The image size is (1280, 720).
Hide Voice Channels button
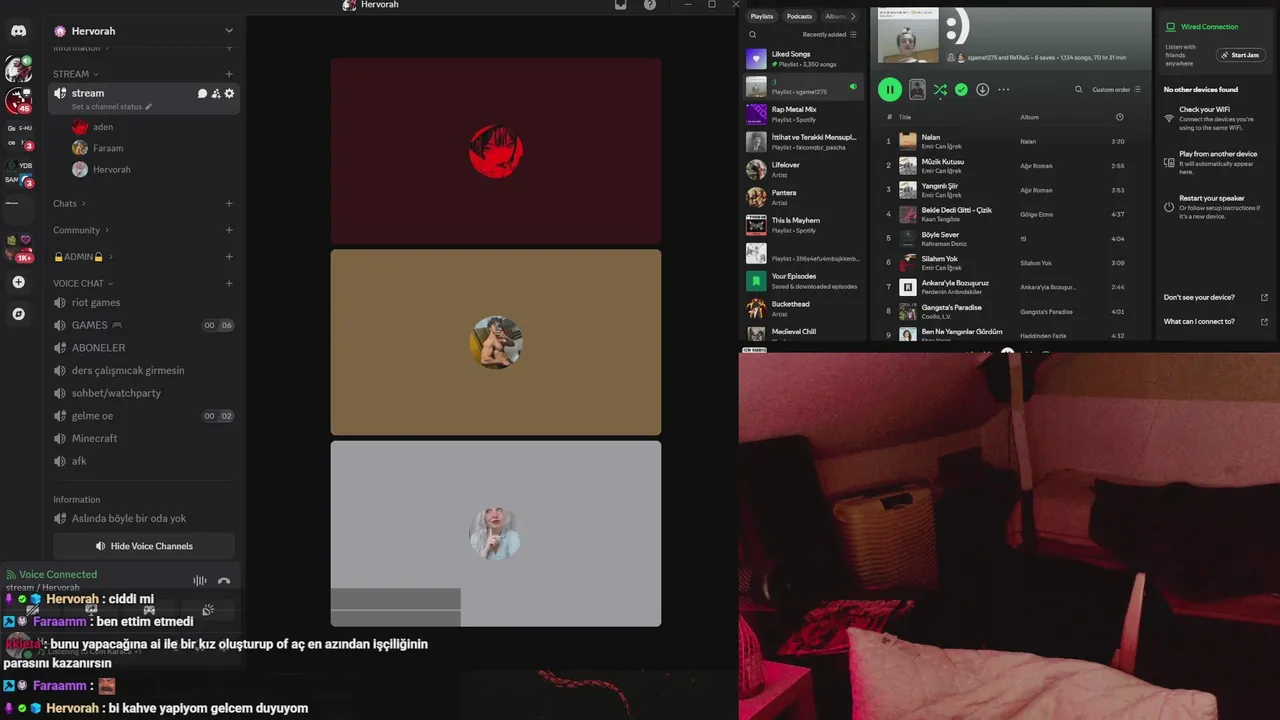coord(144,546)
